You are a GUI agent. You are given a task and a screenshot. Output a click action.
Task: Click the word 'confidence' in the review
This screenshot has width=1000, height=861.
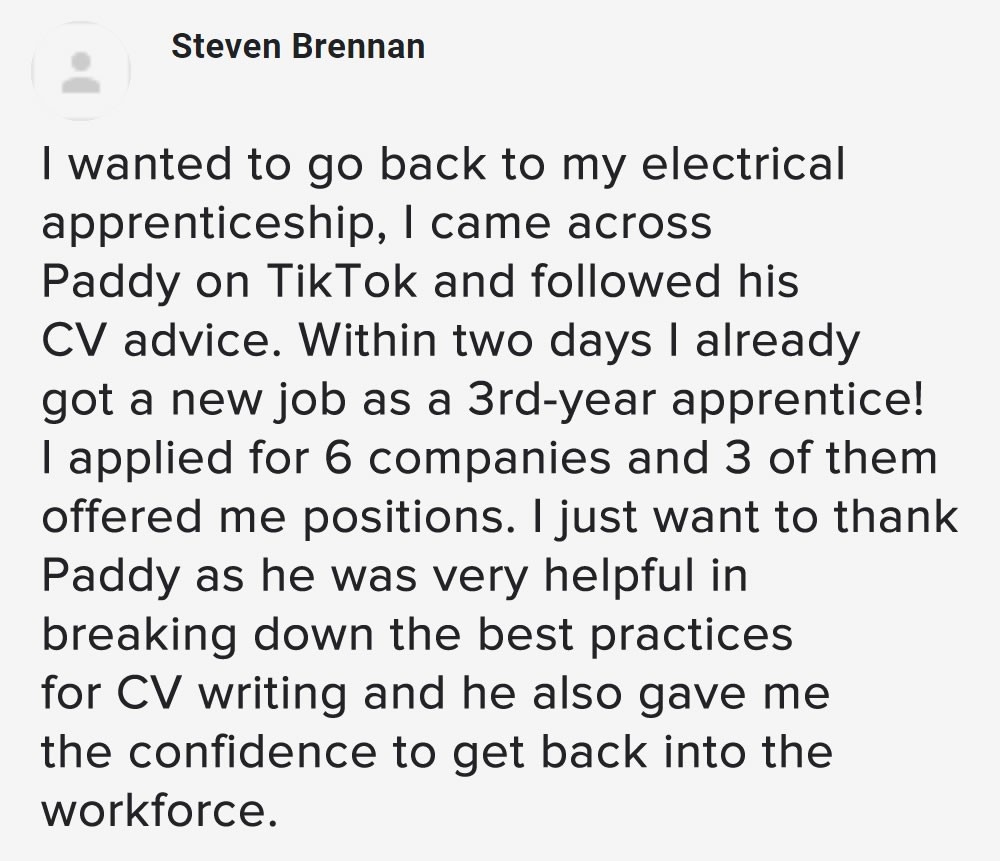(253, 751)
